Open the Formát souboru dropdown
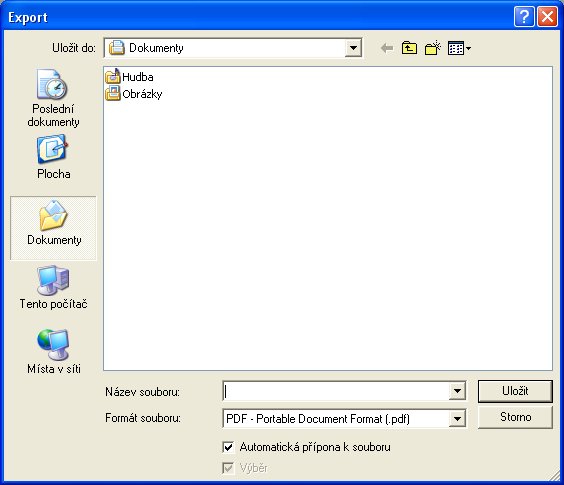The image size is (564, 485). pos(457,418)
